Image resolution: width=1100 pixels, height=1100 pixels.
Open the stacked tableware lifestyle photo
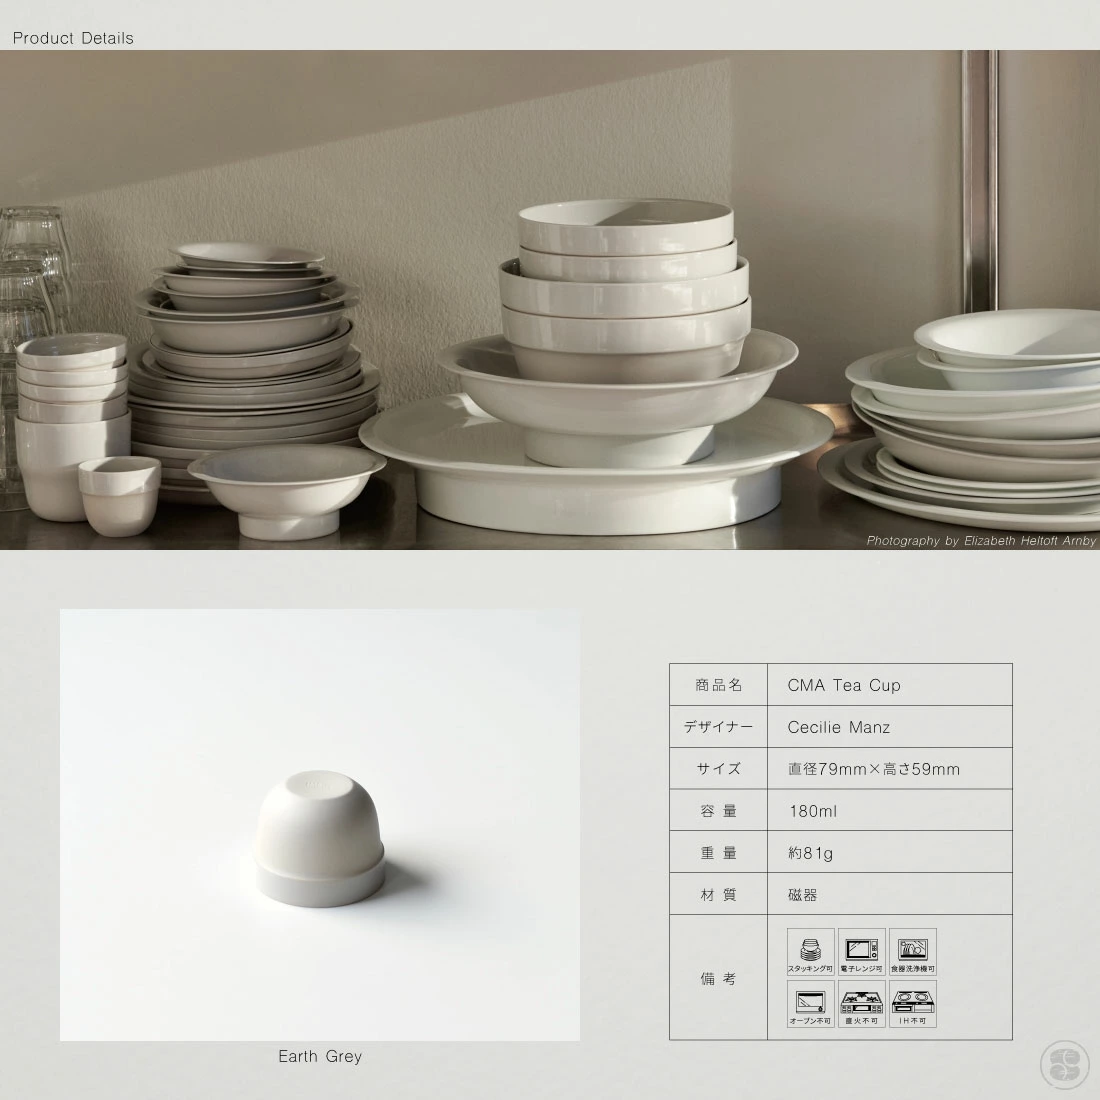click(550, 300)
